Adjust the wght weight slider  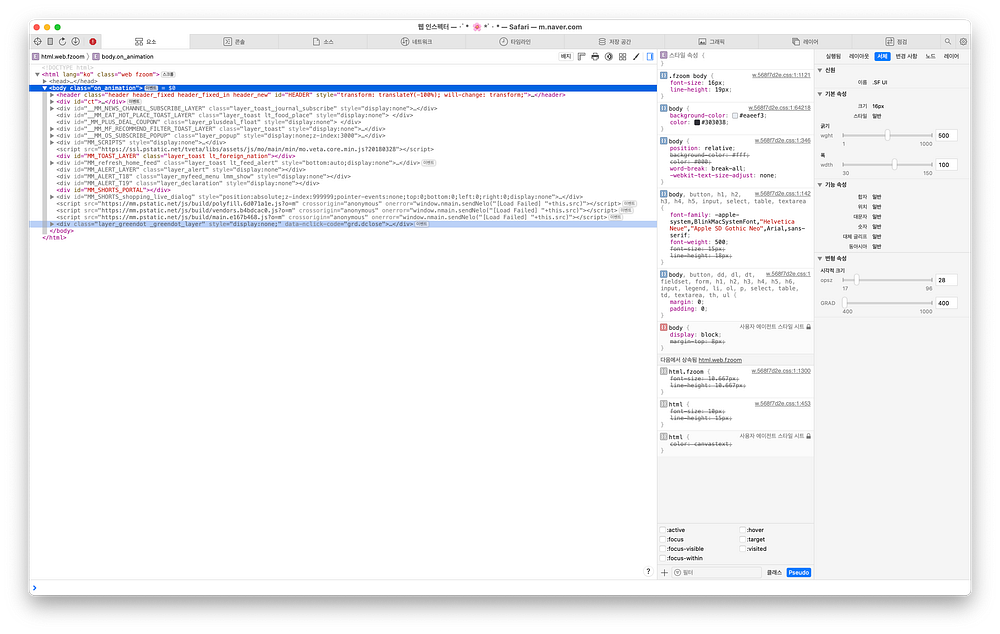[887, 136]
